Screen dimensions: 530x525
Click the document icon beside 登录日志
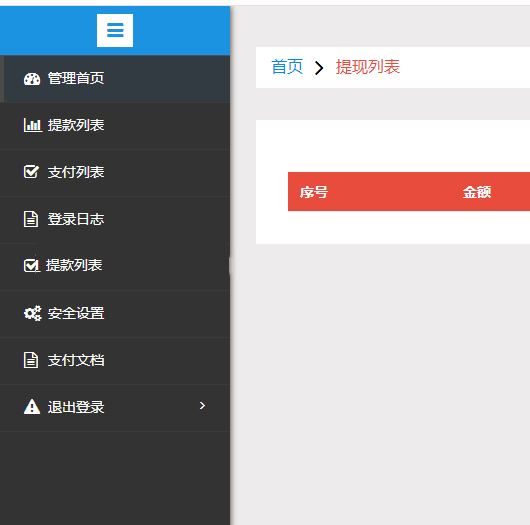(31, 219)
